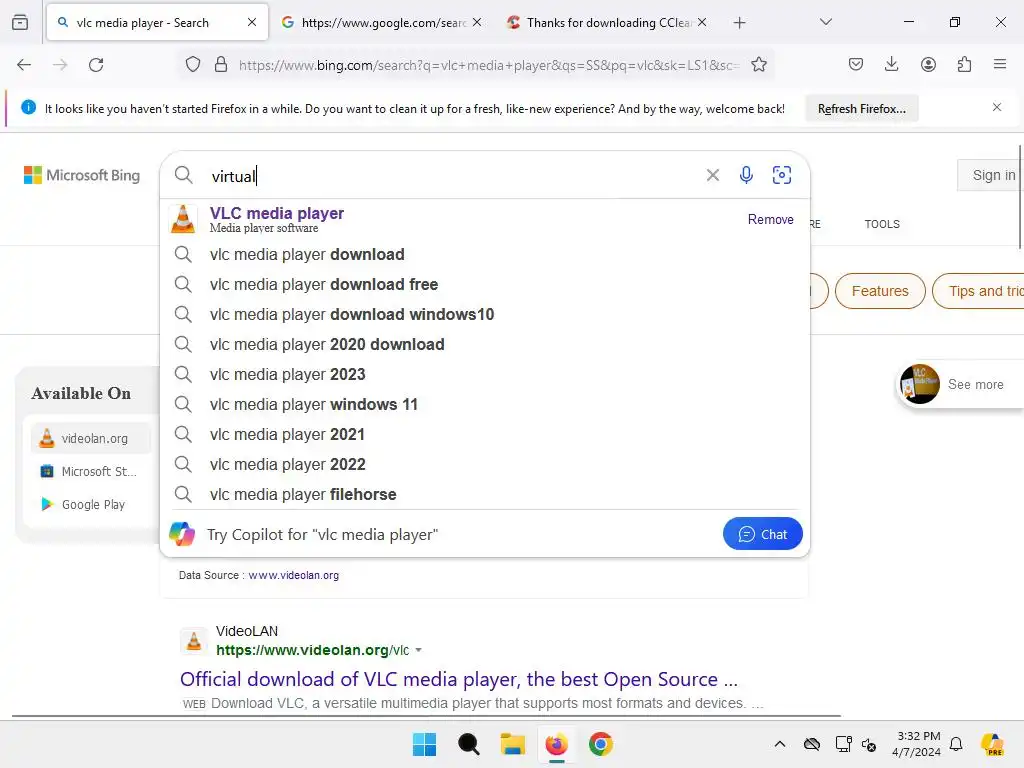
Task: Pick suggestion vlc media player download windows10
Action: coord(485,314)
